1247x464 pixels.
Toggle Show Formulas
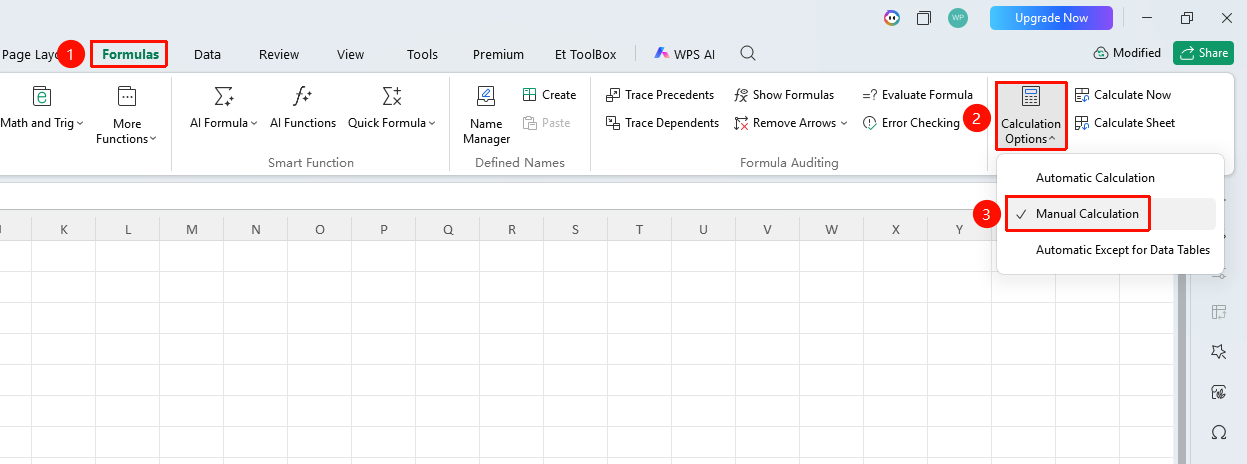(784, 95)
